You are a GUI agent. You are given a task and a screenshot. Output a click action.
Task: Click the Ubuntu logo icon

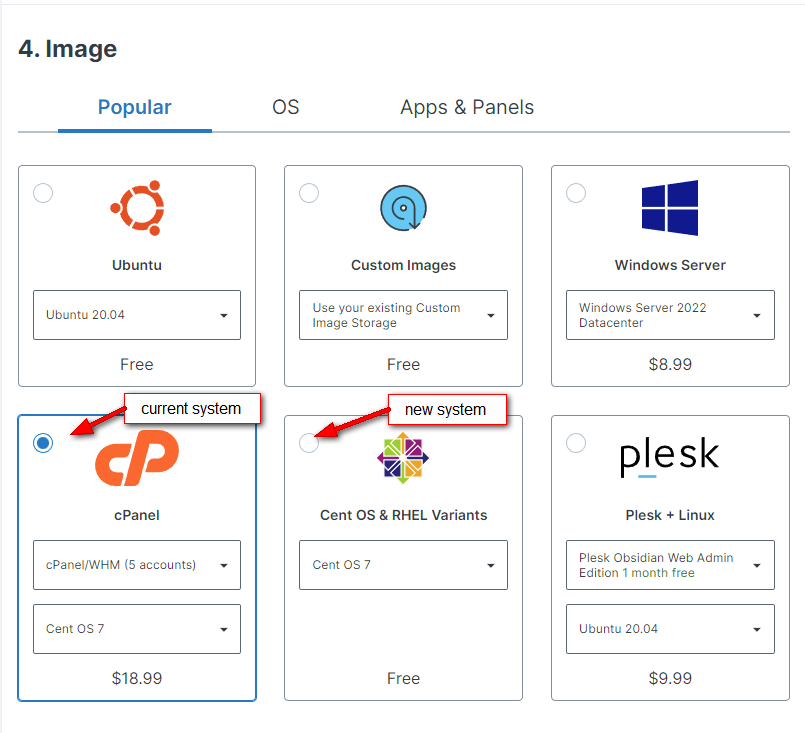tap(137, 207)
